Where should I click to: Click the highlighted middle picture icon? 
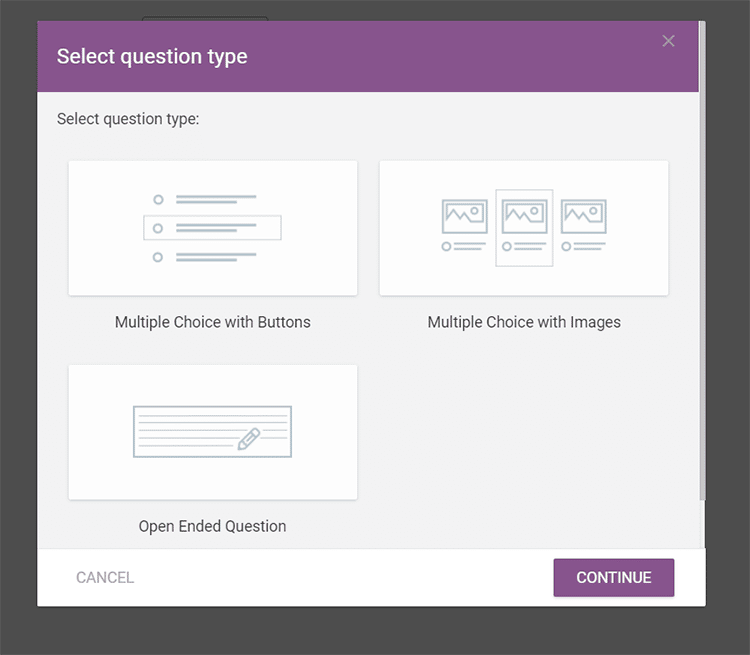click(x=524, y=216)
